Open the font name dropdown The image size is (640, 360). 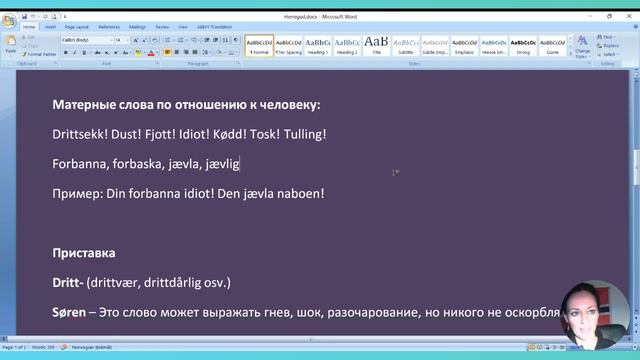click(111, 40)
